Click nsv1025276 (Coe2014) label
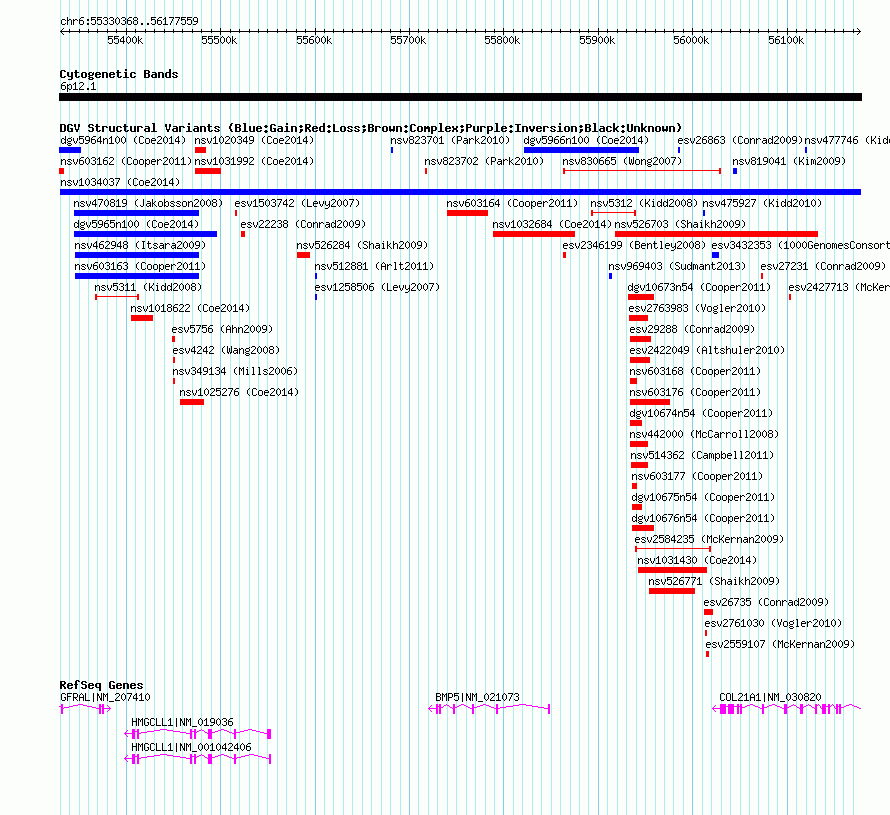This screenshot has width=890, height=815. 239,392
